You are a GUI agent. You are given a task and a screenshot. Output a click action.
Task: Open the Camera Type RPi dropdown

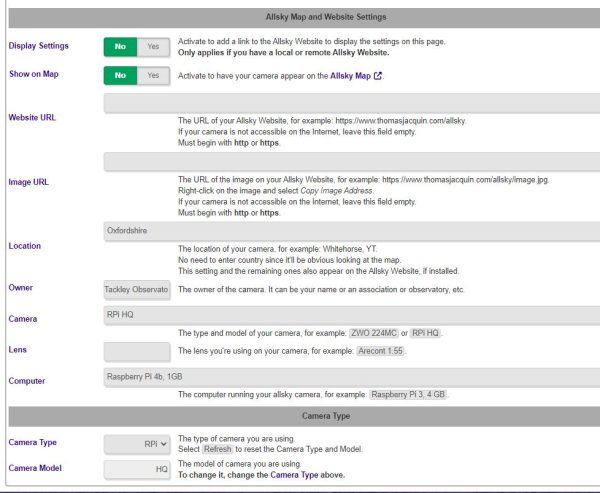pos(137,444)
